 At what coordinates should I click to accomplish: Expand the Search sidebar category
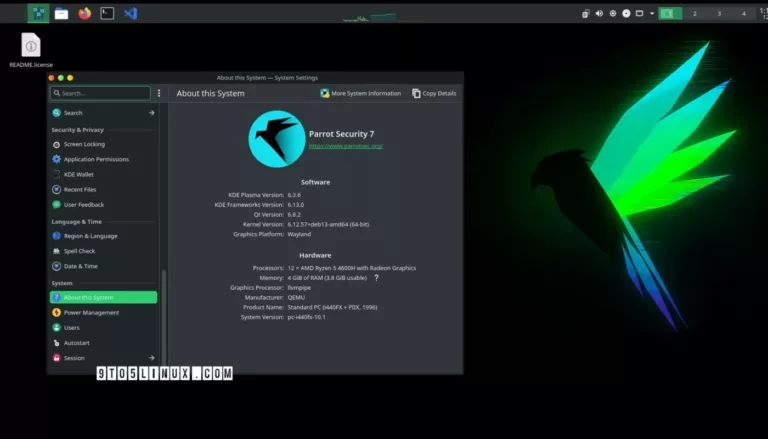point(152,113)
